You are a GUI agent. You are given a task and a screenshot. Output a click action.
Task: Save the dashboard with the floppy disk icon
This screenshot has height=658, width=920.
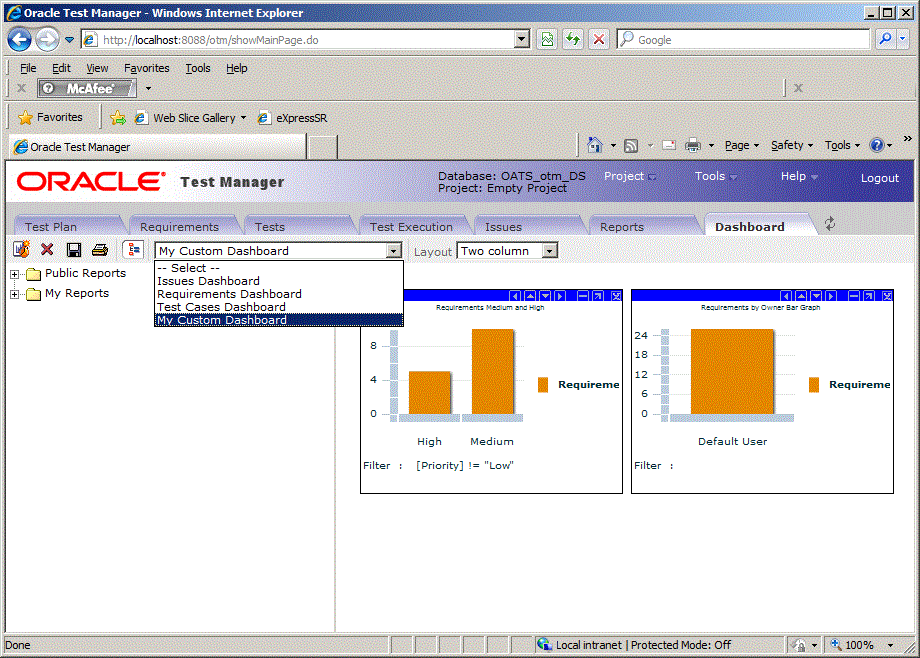[x=74, y=250]
